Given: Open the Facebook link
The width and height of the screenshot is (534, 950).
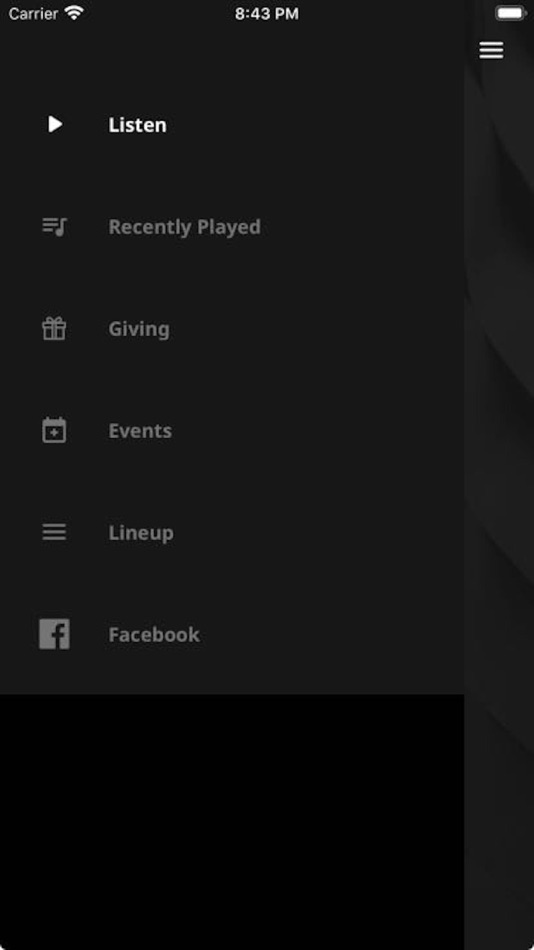Looking at the screenshot, I should tap(154, 634).
